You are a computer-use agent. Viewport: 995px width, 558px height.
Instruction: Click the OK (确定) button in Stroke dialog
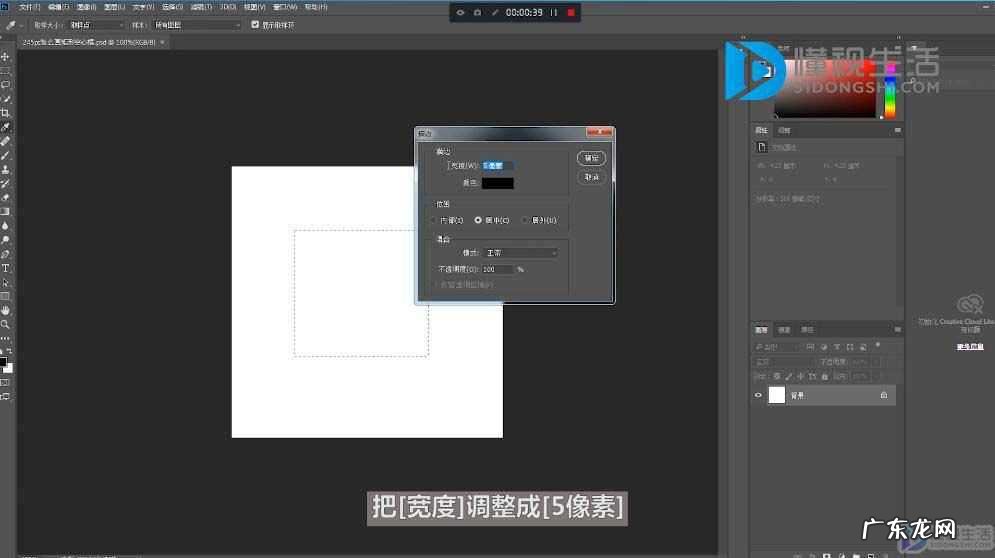(x=591, y=158)
